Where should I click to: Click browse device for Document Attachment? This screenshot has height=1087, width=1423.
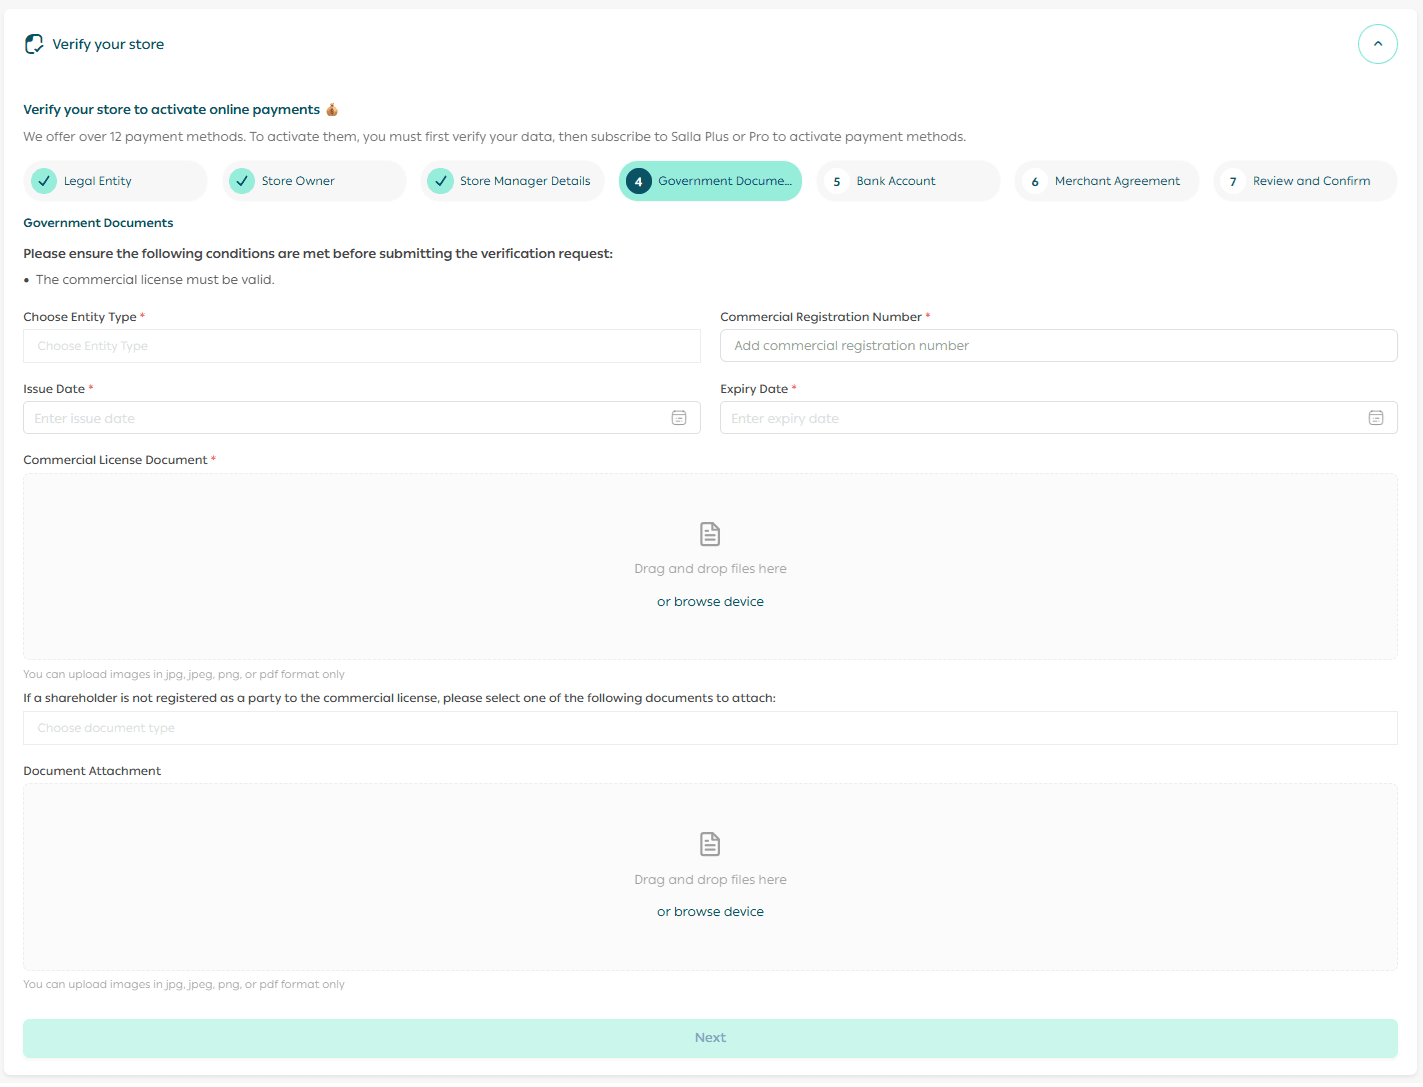coord(710,912)
